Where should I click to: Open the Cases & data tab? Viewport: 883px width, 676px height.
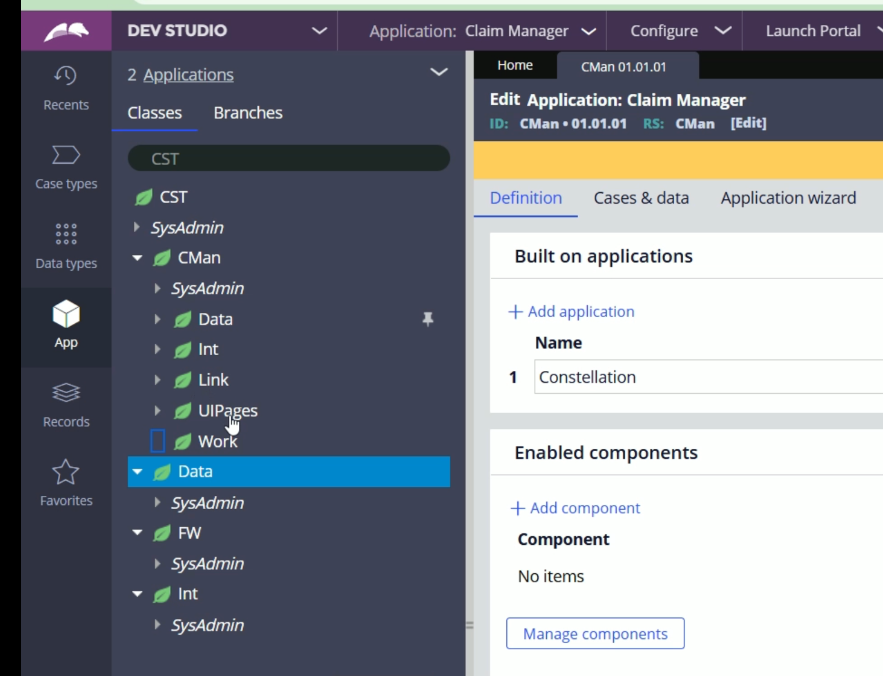point(641,198)
